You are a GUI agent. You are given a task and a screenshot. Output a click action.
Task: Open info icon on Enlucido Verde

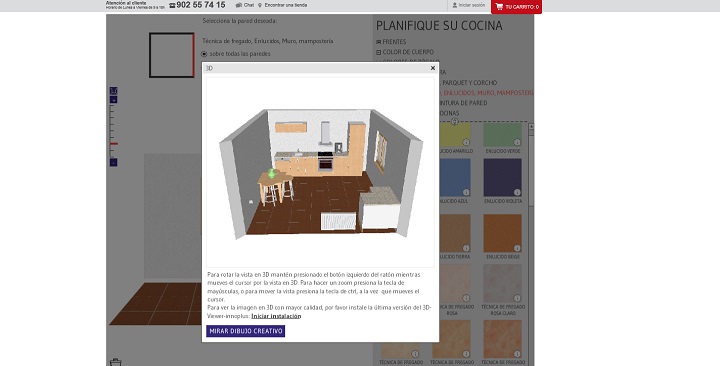(x=517, y=142)
